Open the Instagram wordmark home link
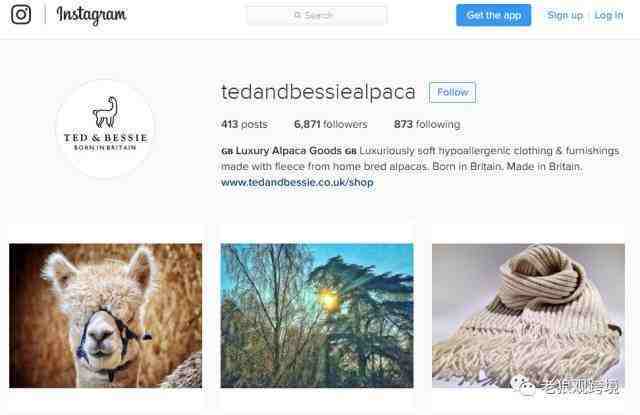Viewport: 640px width, 415px height. tap(92, 16)
